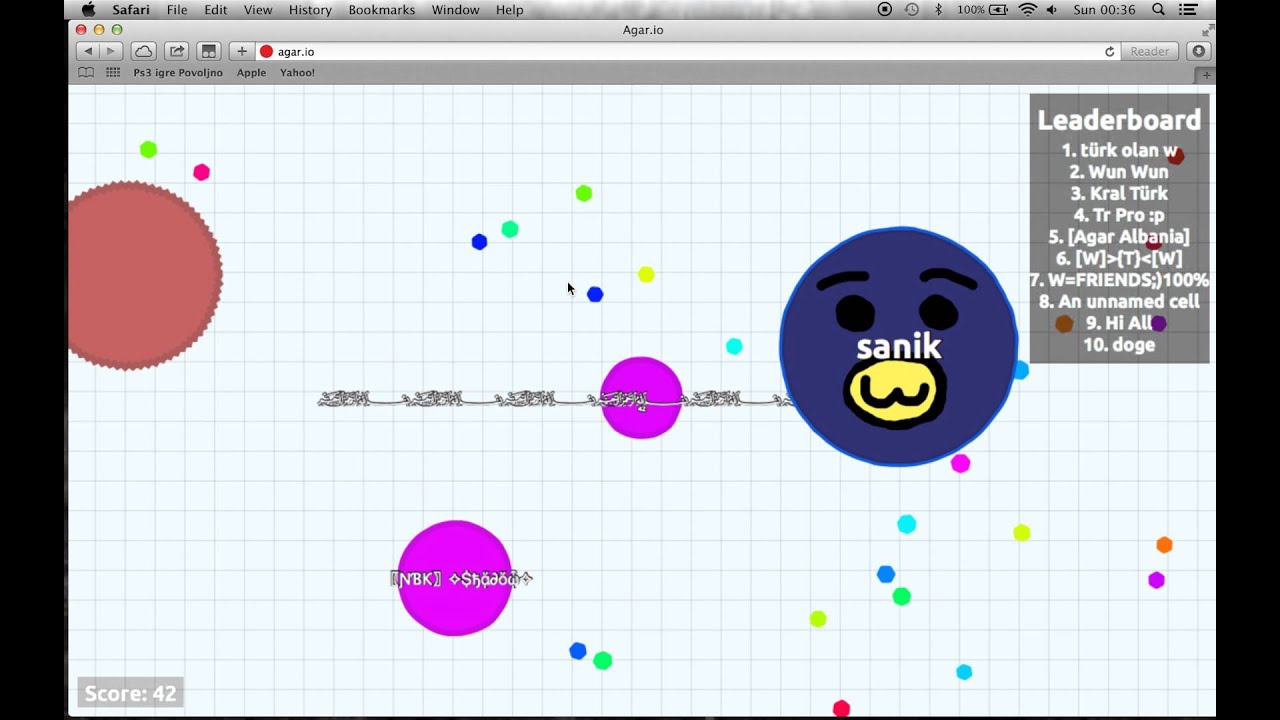Click leaderboard entry 'Kral Türk'
This screenshot has height=720, width=1280.
[1119, 194]
